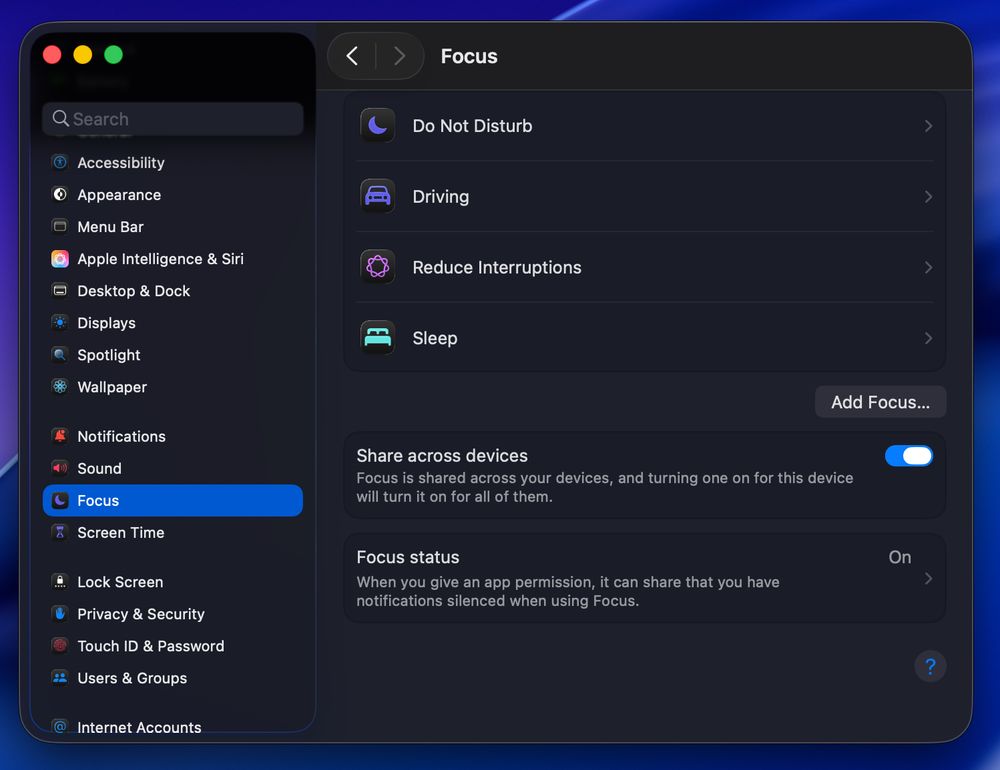Go forward with the right arrow
This screenshot has height=770, width=1000.
400,56
